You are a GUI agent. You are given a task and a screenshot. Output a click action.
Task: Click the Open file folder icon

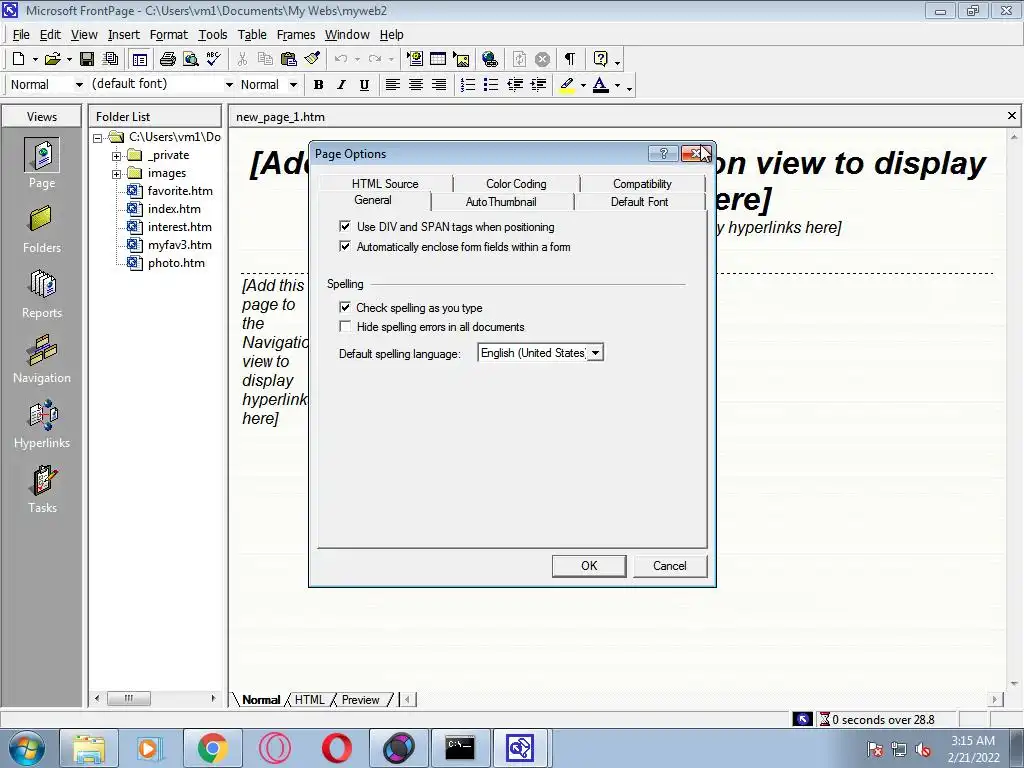pyautogui.click(x=52, y=59)
